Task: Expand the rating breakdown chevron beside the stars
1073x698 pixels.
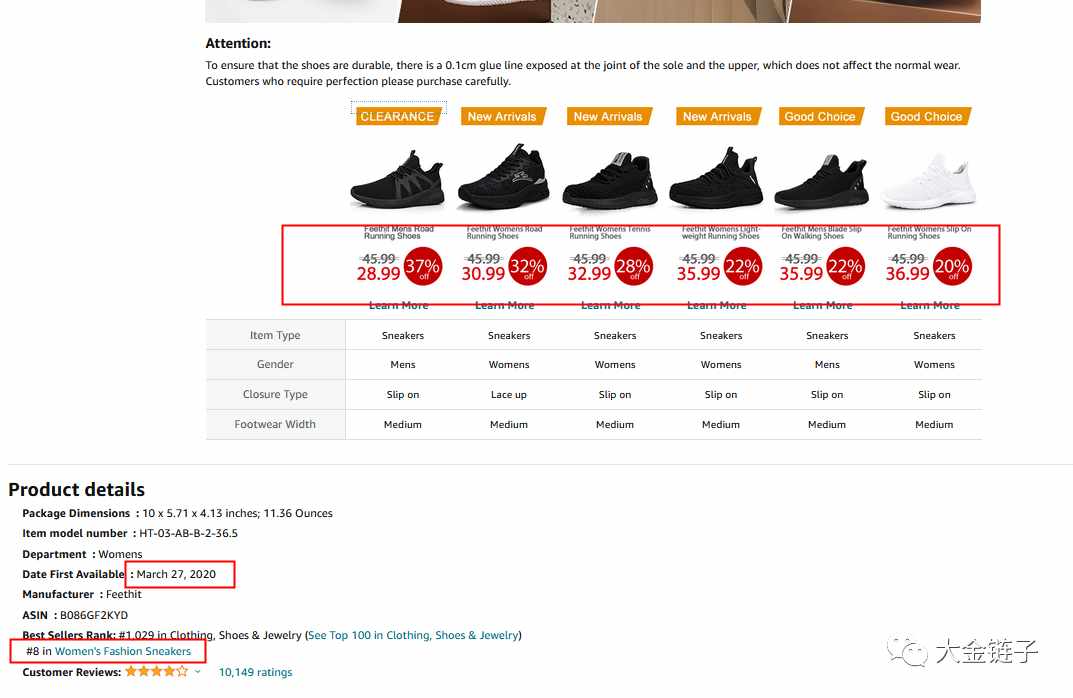Action: pos(198,672)
